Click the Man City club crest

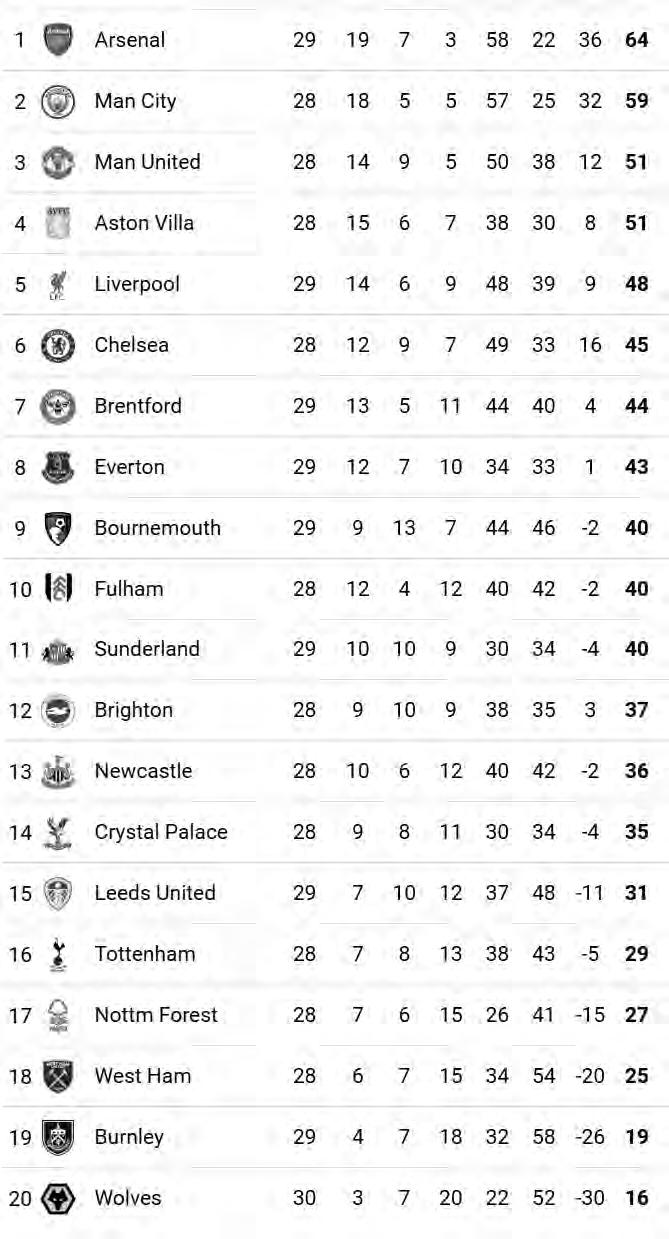pos(58,101)
